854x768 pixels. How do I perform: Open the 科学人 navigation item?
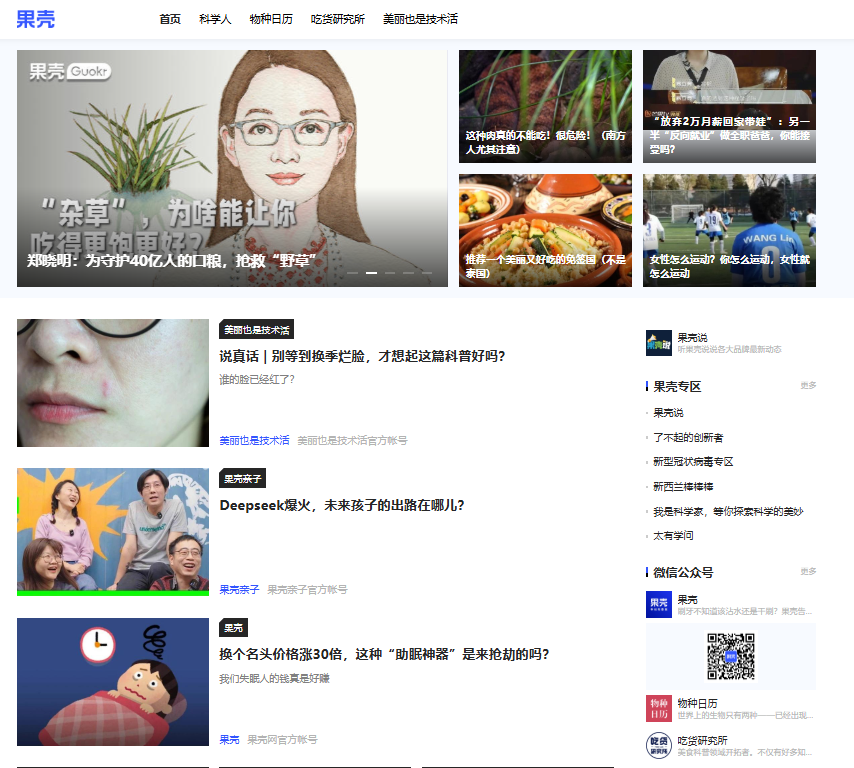(215, 19)
